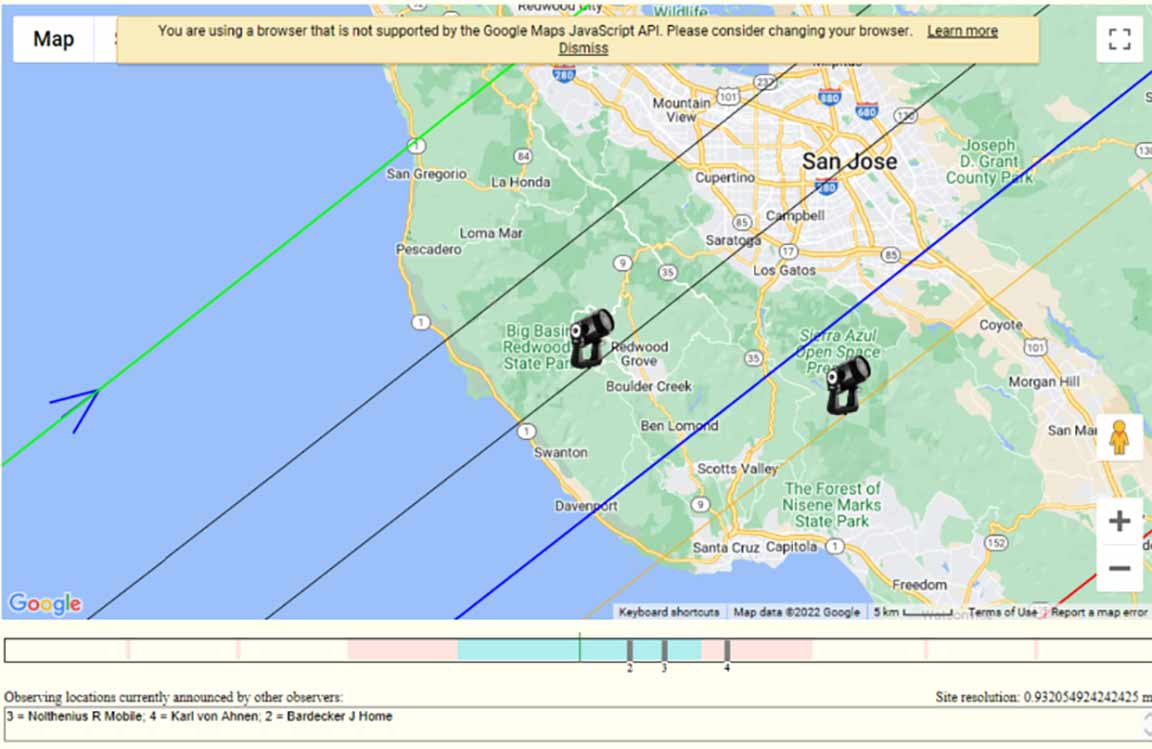Viewport: 1152px width, 749px height.
Task: Click the telescope marker near Big Basin Redwoods
Action: click(591, 338)
